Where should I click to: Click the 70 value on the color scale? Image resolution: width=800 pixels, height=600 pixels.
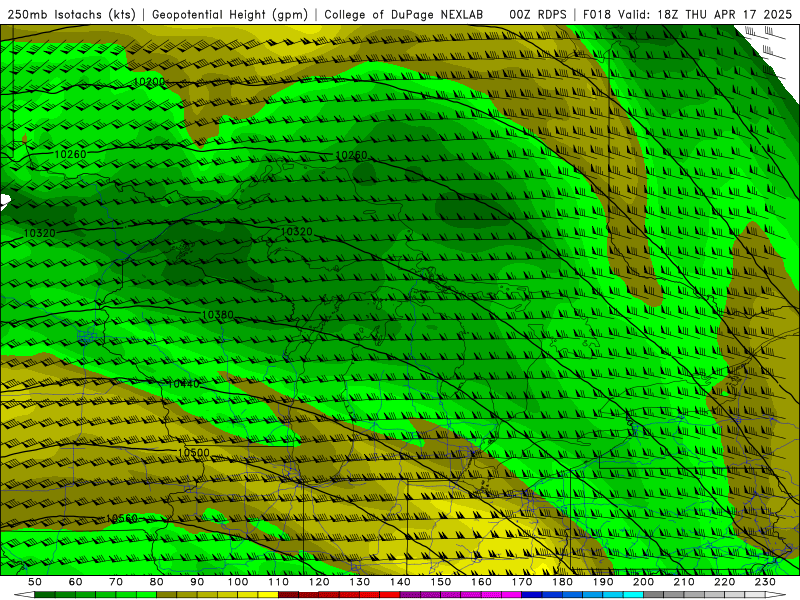tap(116, 582)
